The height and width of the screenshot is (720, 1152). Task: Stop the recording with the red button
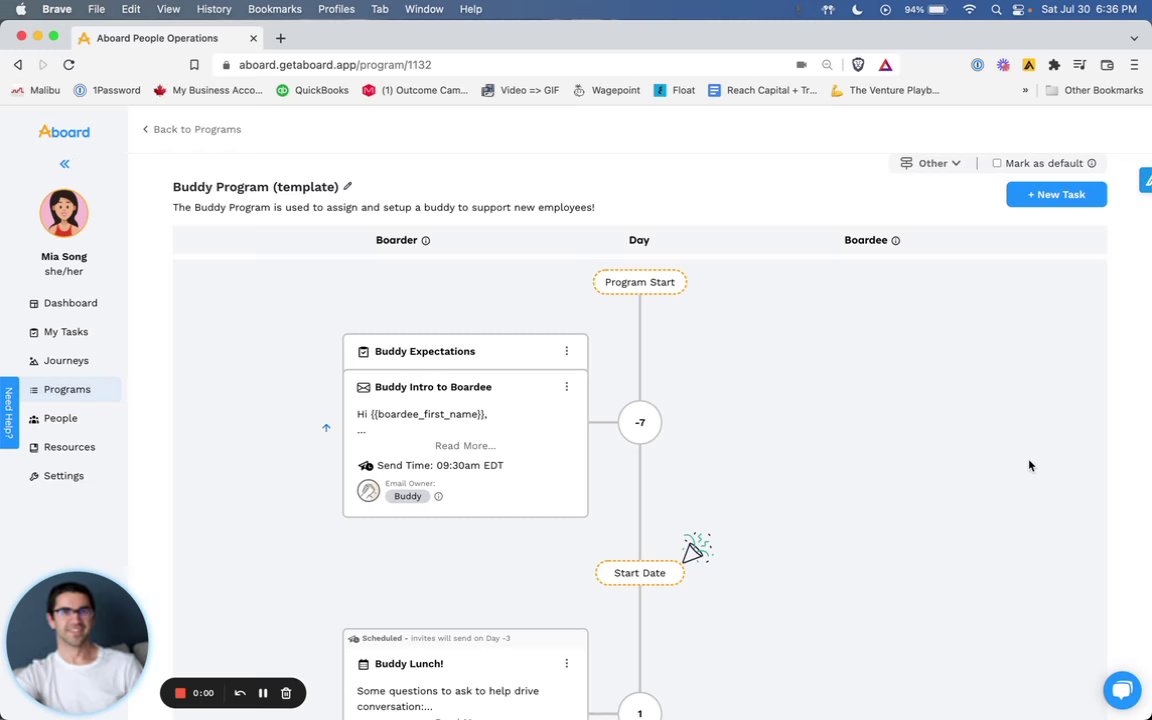(180, 693)
